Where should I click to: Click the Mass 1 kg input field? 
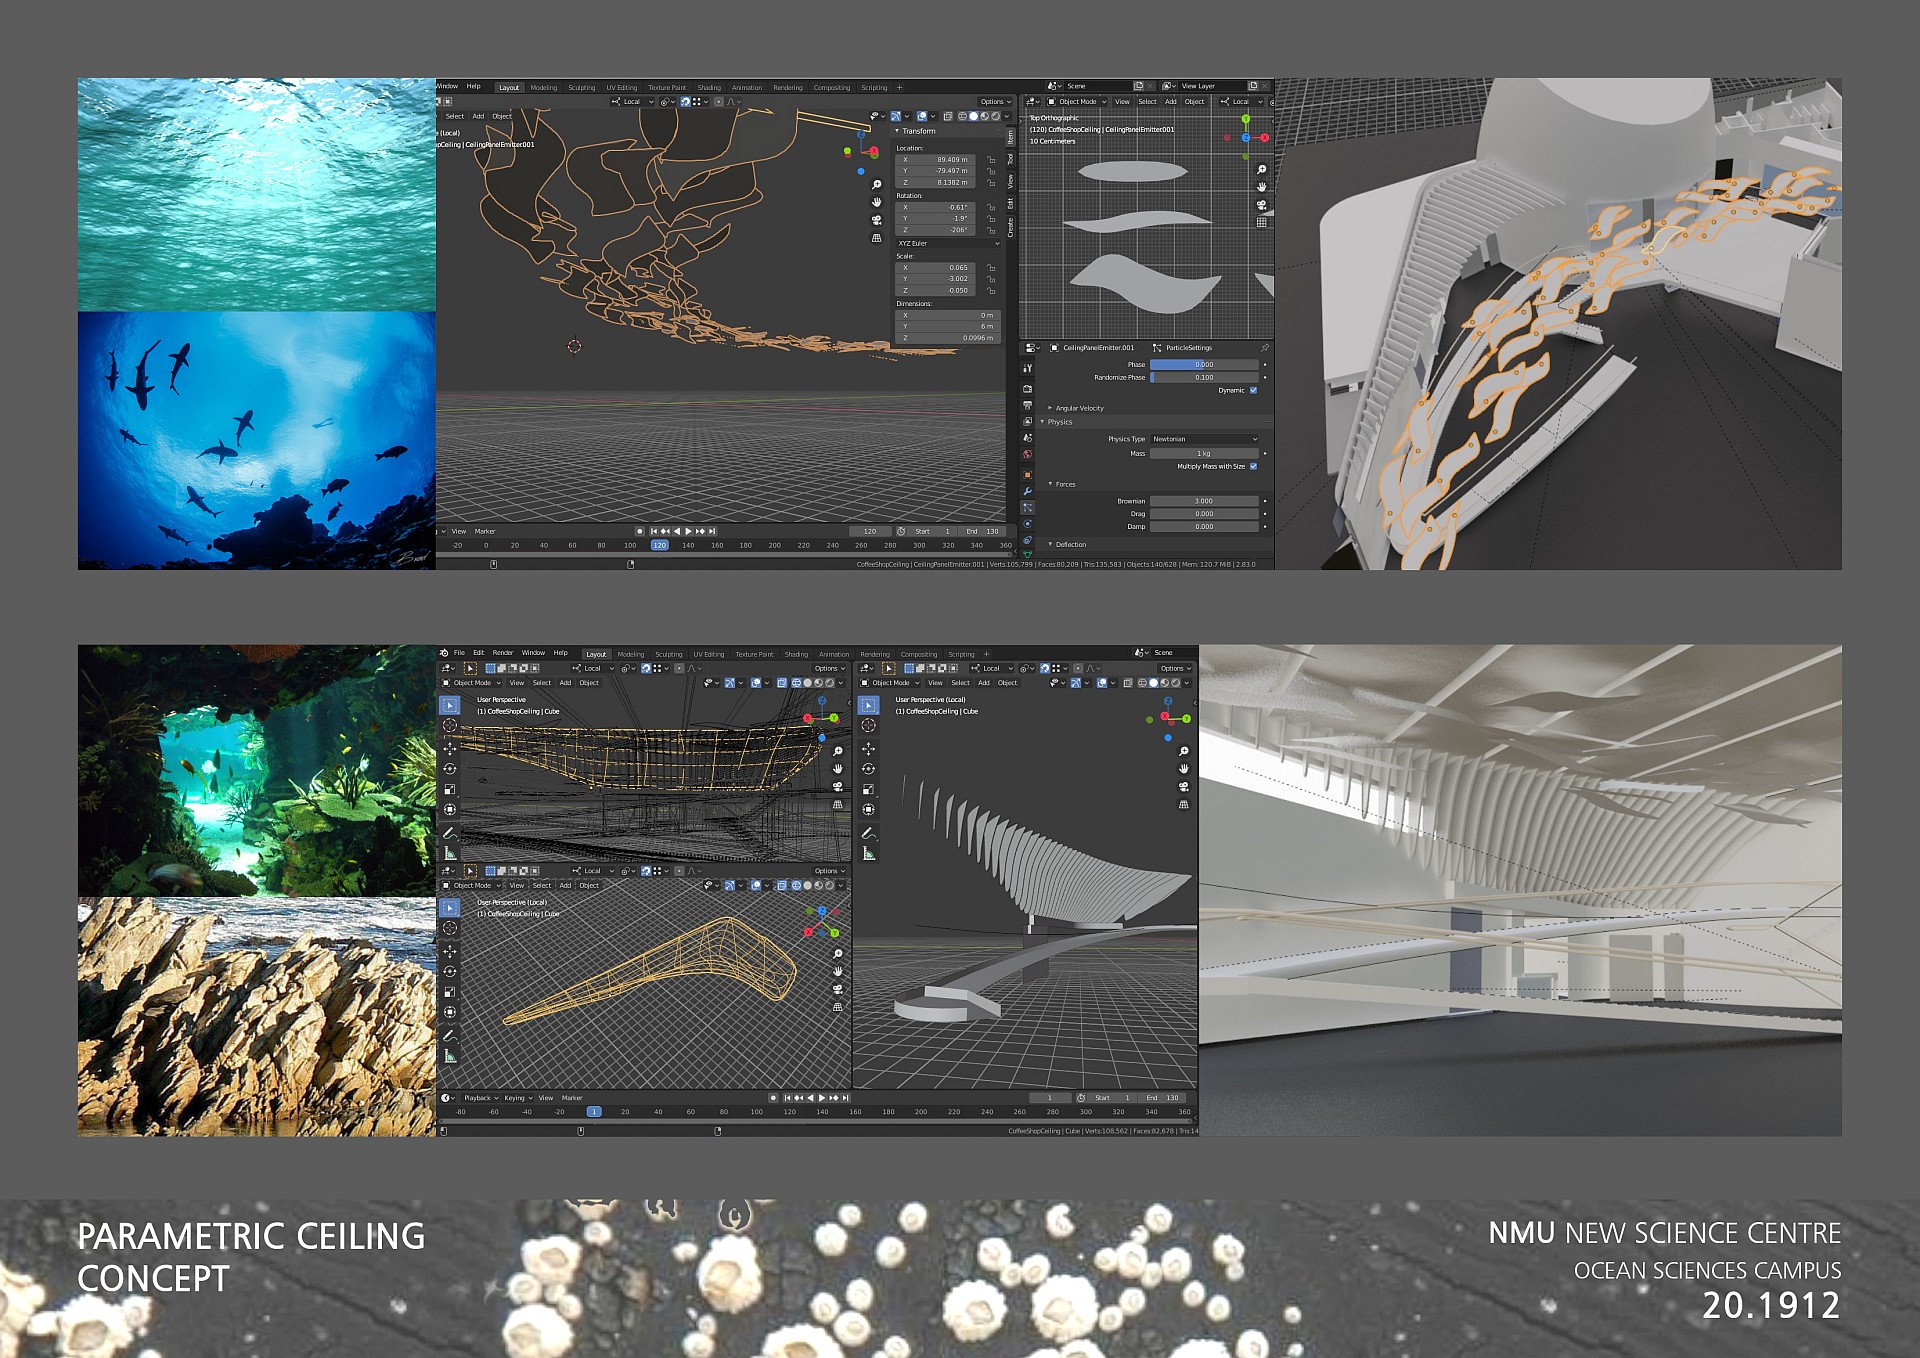pos(1204,454)
